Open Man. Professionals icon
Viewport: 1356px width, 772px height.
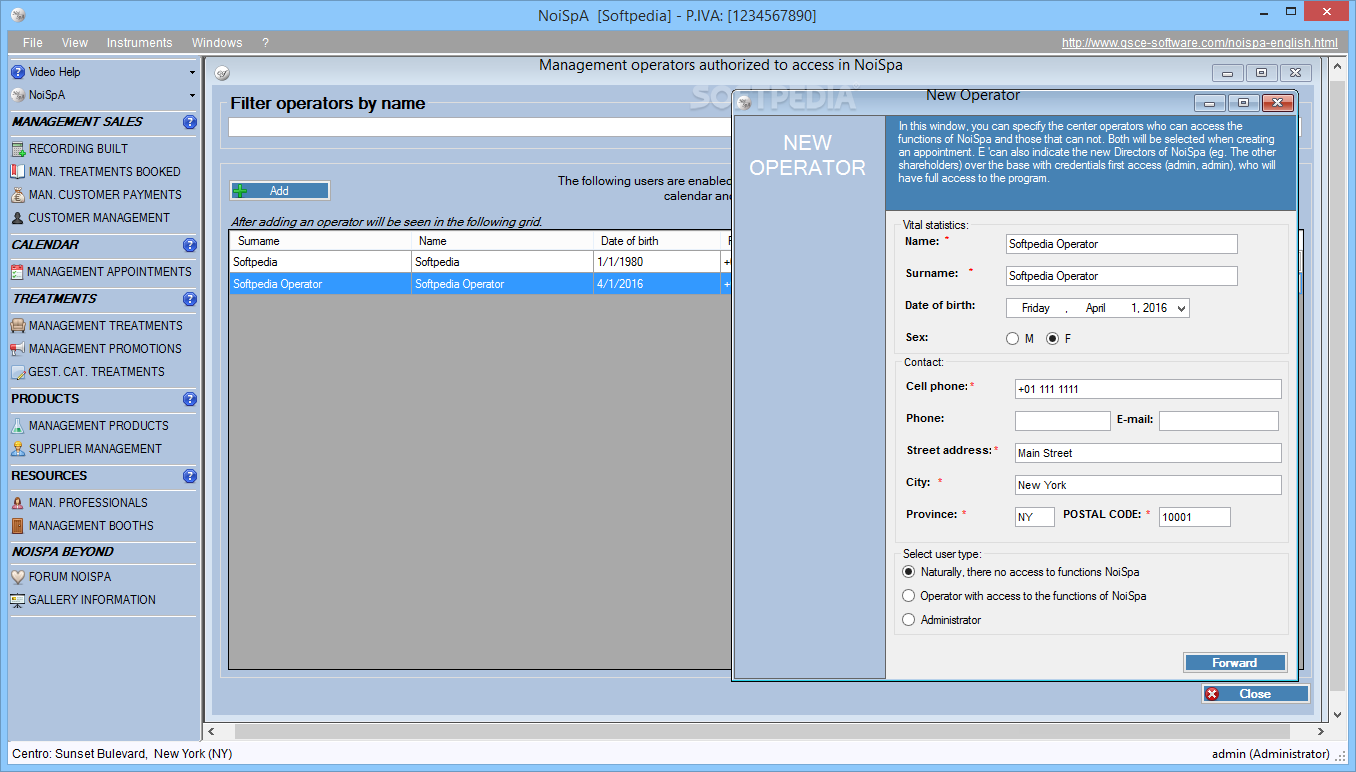coord(18,503)
